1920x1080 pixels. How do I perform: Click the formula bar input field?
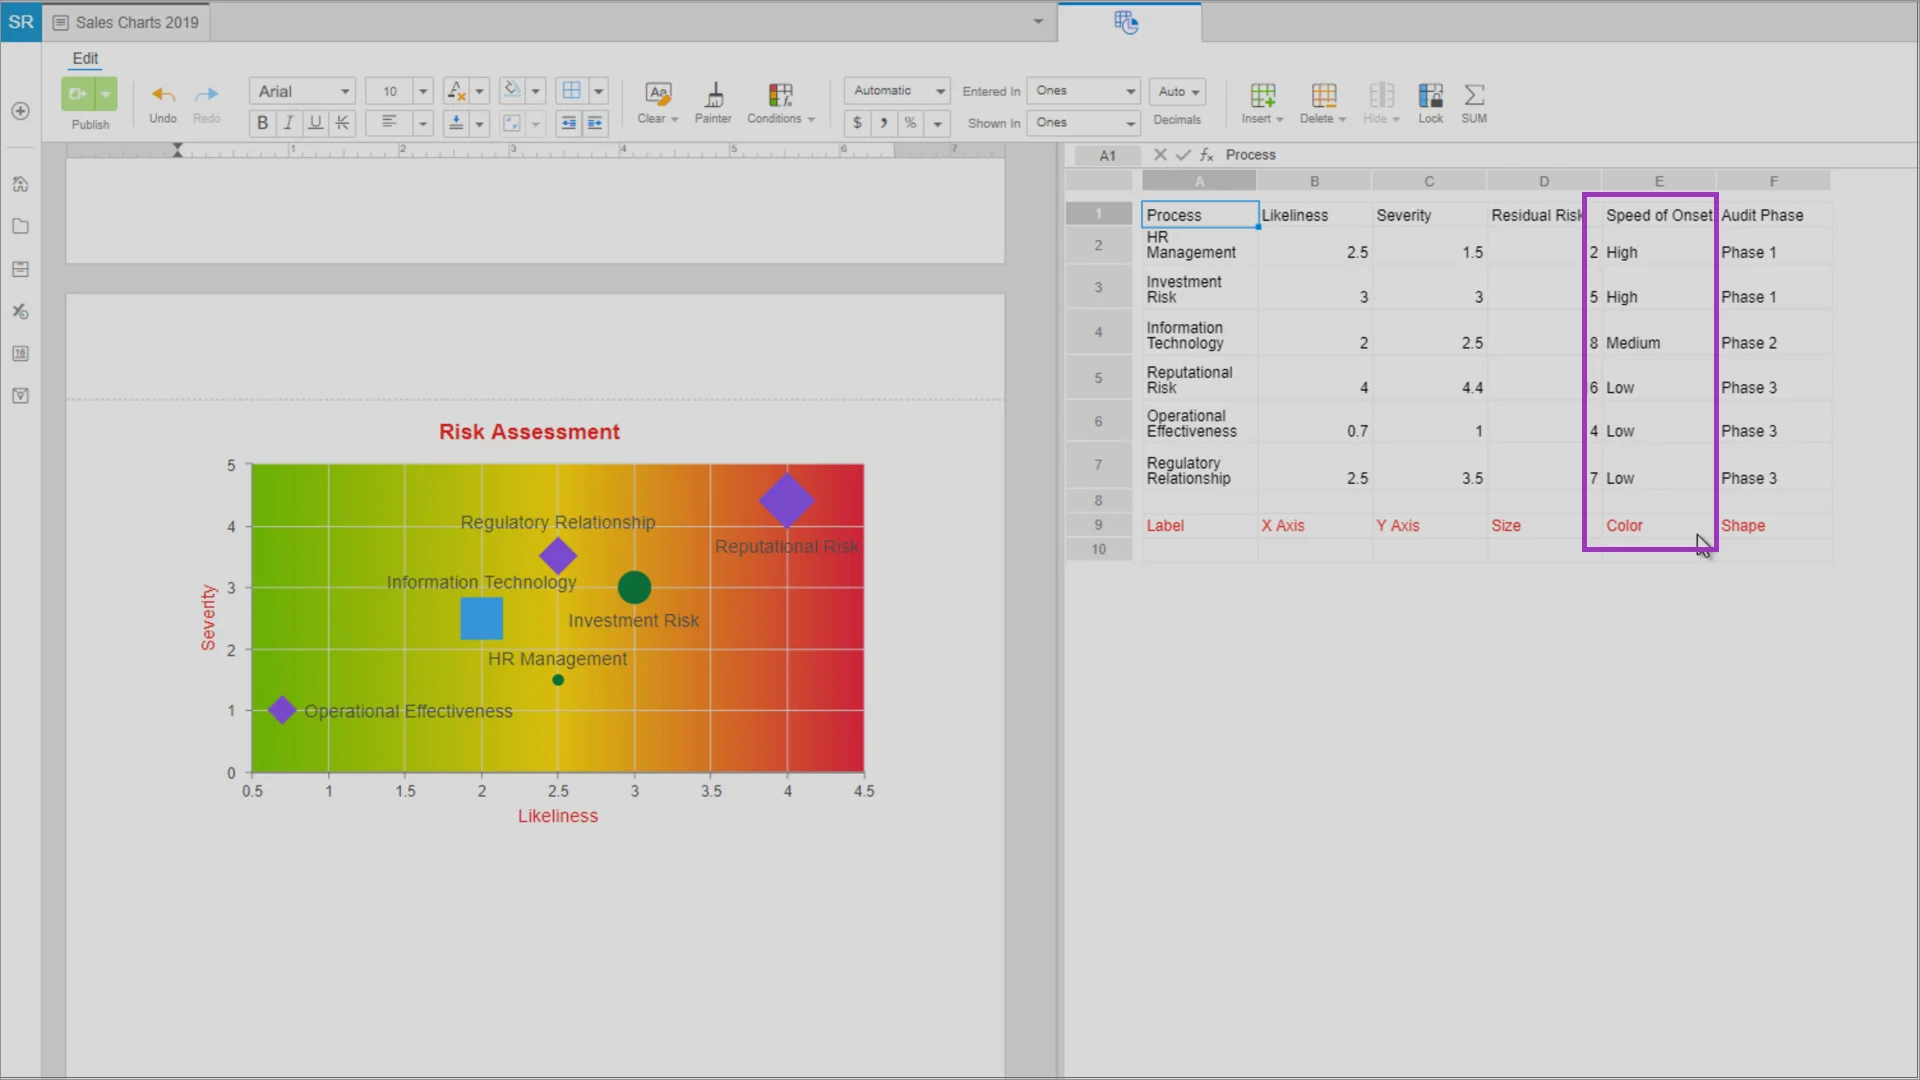click(x=1500, y=155)
